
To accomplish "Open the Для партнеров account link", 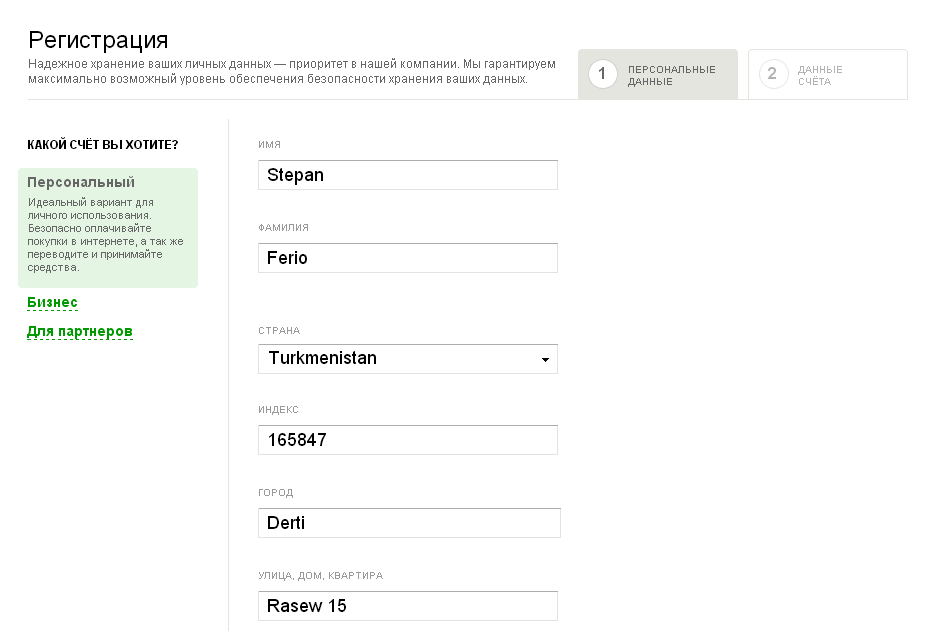I will coord(80,332).
